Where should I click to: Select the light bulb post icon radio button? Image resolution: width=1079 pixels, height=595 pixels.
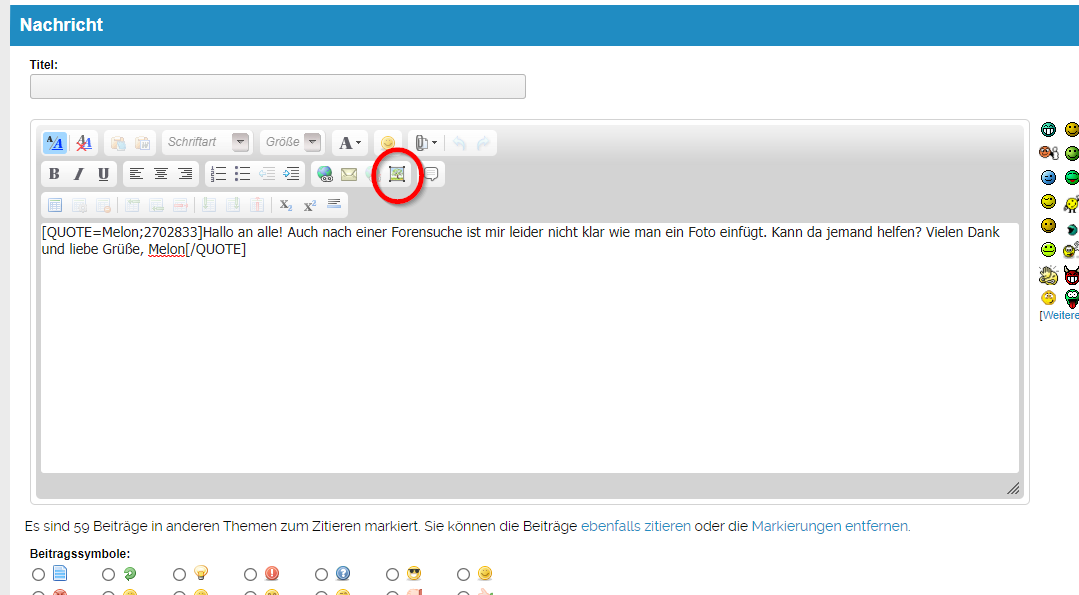point(180,574)
